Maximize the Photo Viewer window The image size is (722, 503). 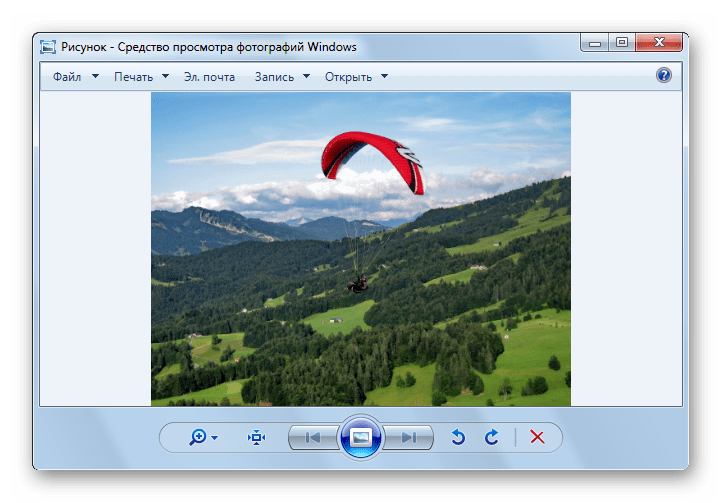pos(622,42)
